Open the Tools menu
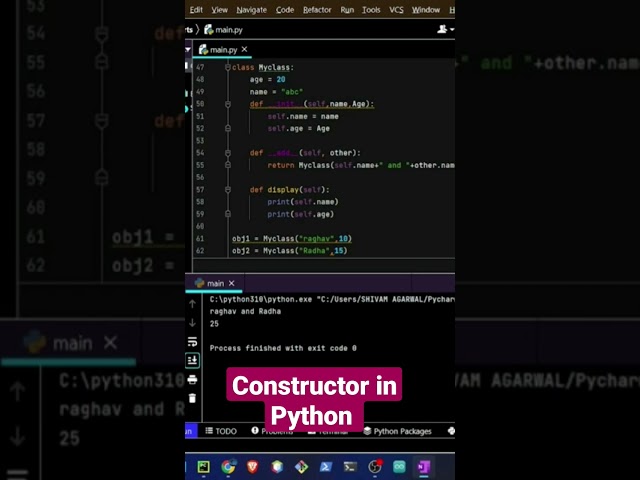 (x=371, y=10)
